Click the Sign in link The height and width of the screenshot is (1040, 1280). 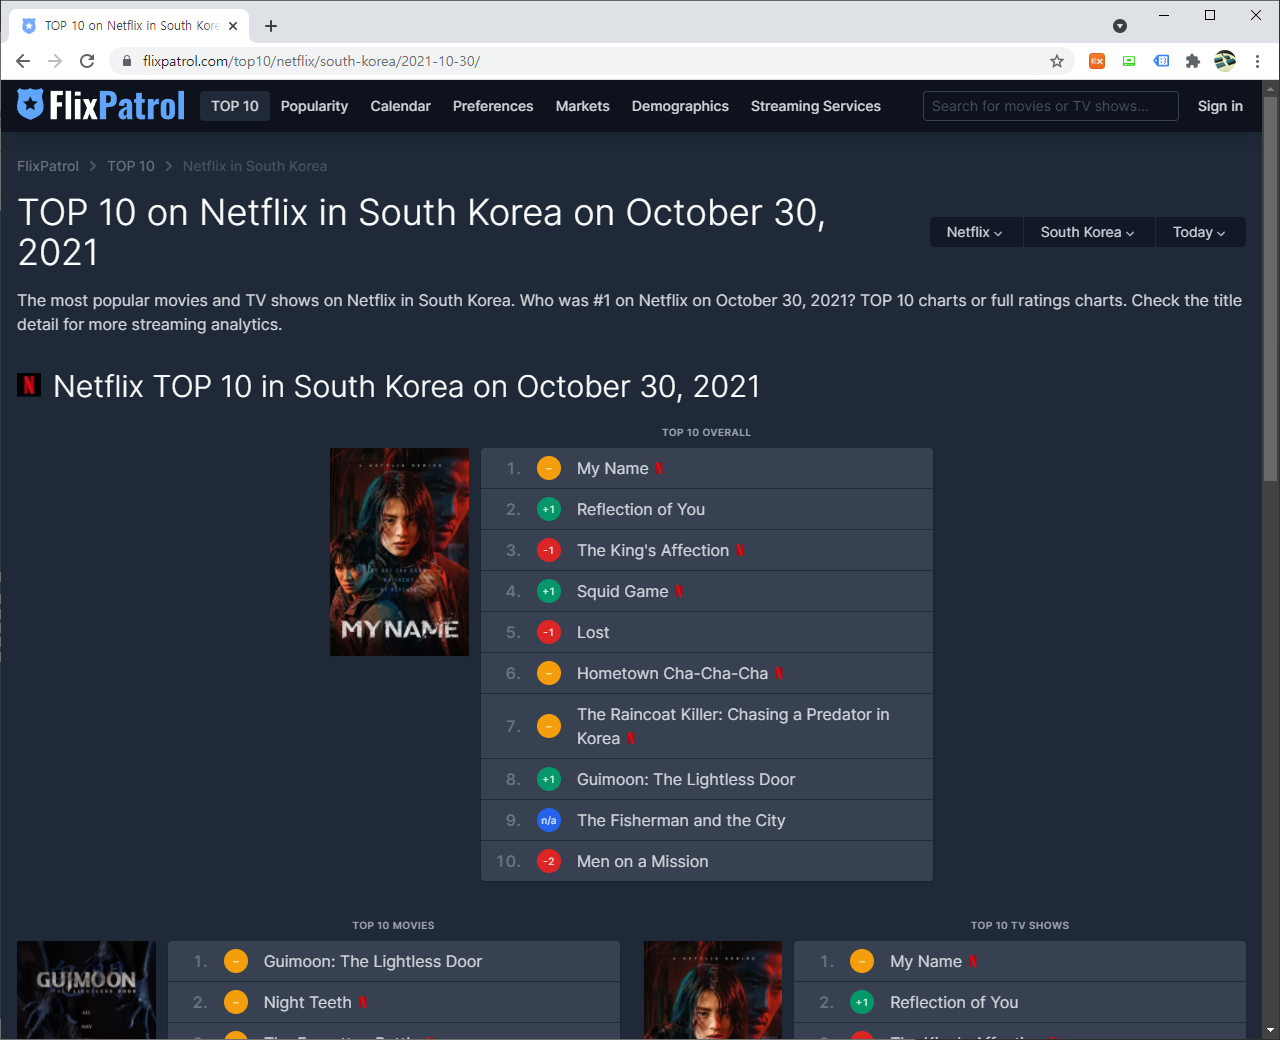tap(1220, 106)
